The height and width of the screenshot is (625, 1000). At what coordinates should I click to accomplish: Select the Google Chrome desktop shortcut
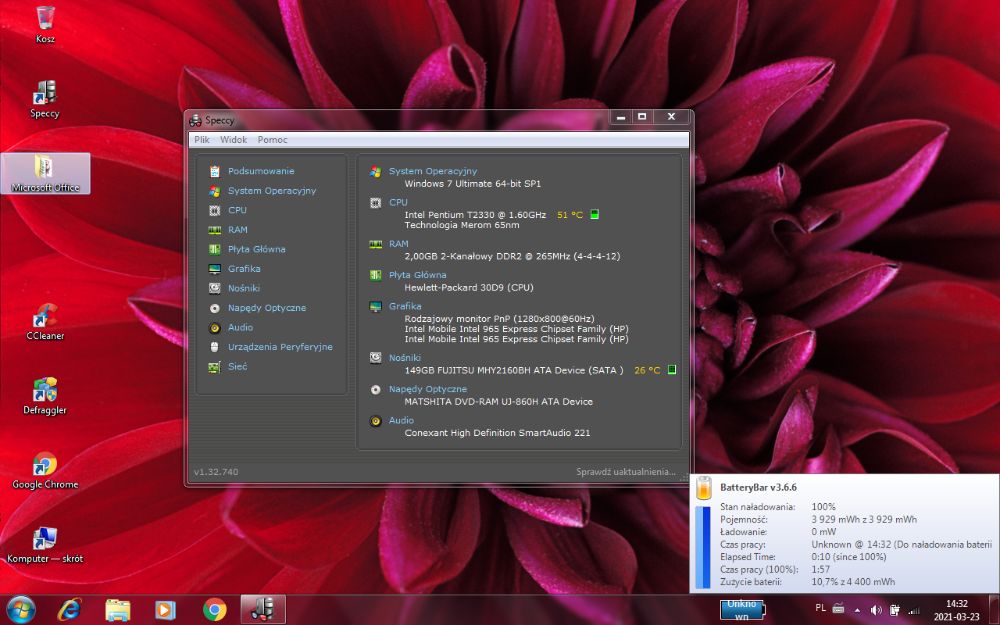pos(45,471)
